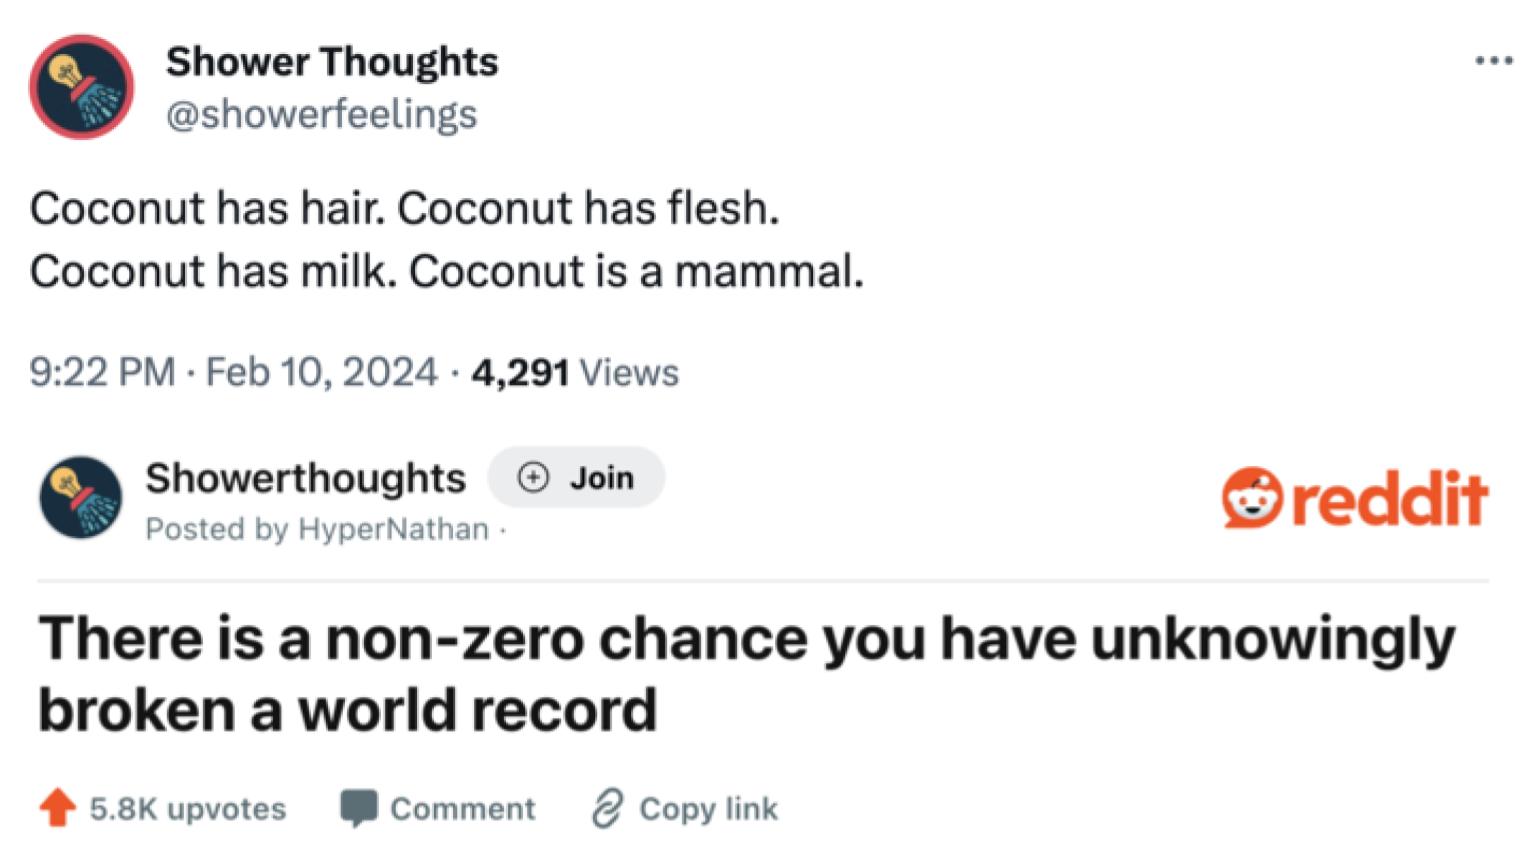The width and height of the screenshot is (1536, 864).
Task: Click the Comment speech bubble icon
Action: click(x=359, y=806)
